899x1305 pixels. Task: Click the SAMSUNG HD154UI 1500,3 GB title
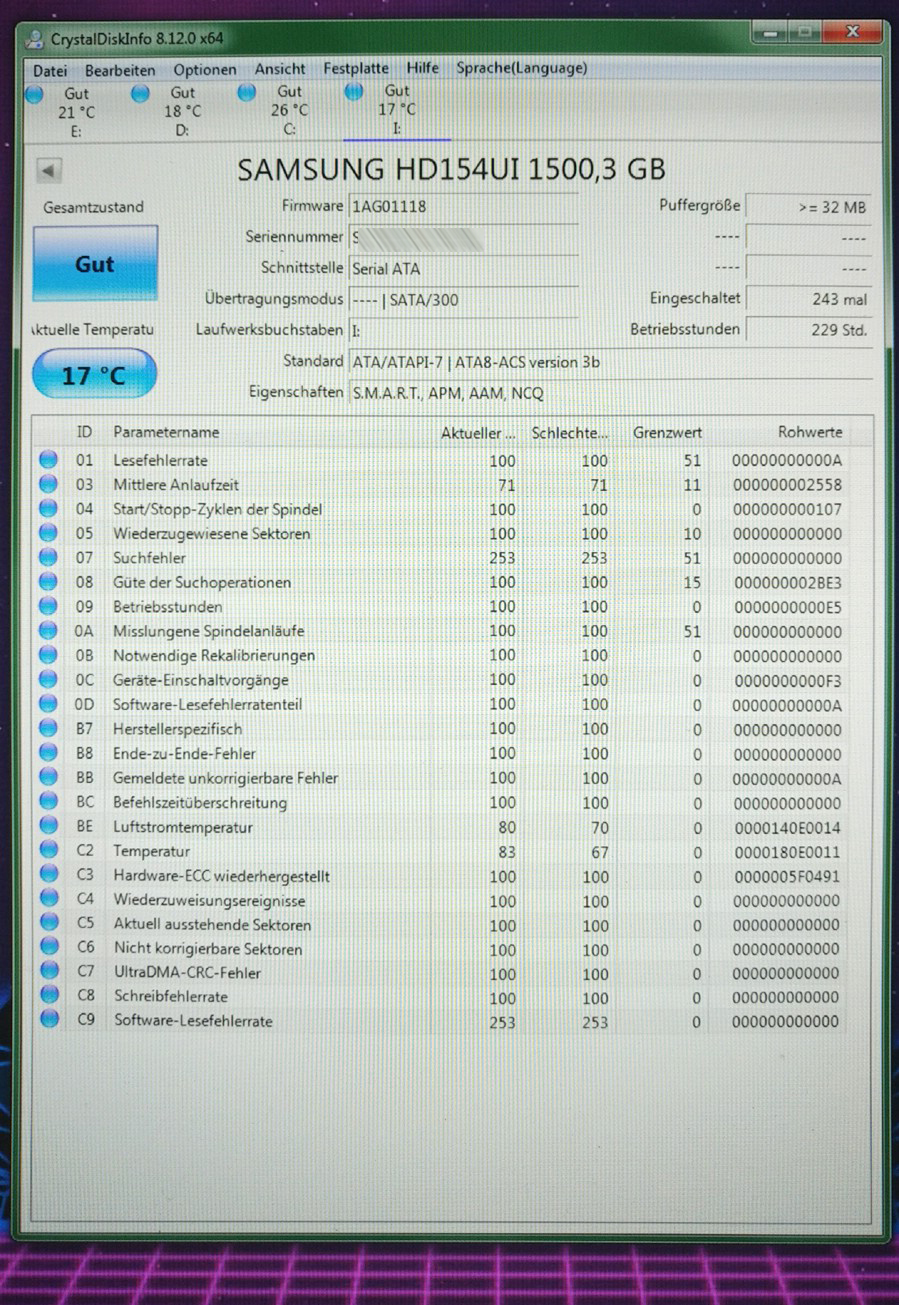[x=452, y=169]
